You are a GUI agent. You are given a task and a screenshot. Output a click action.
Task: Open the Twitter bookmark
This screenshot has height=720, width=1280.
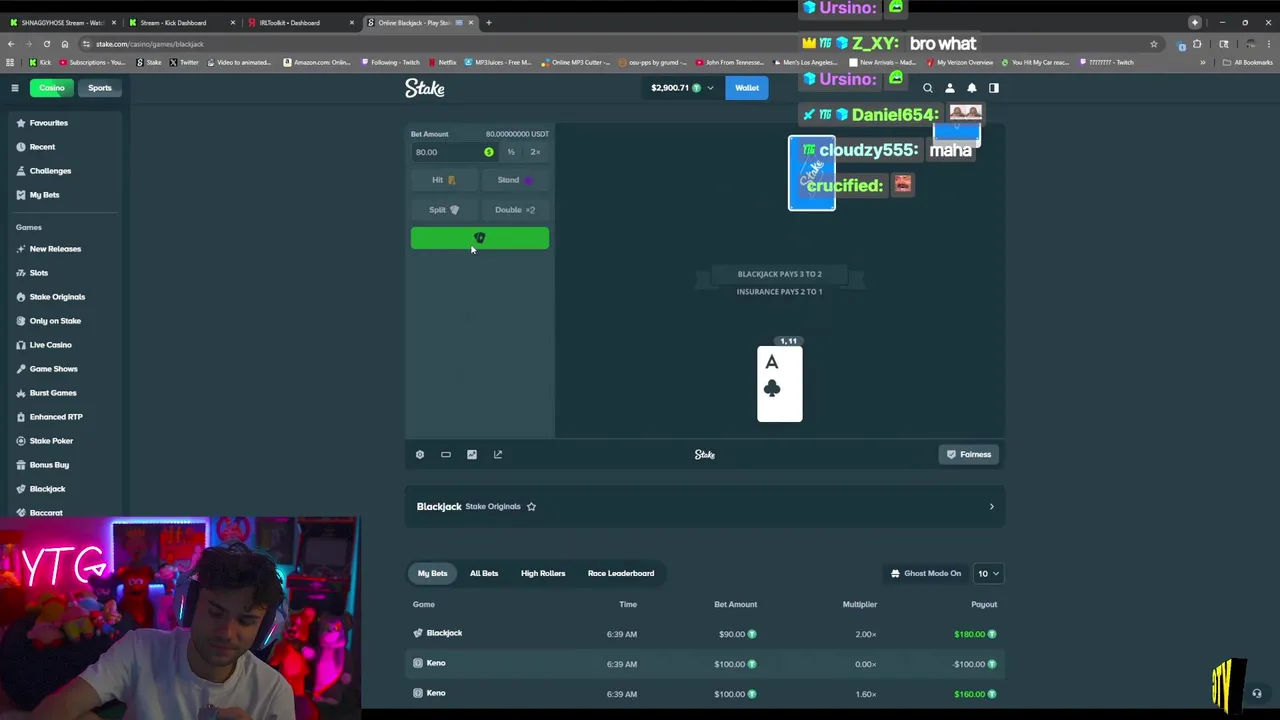tap(184, 62)
